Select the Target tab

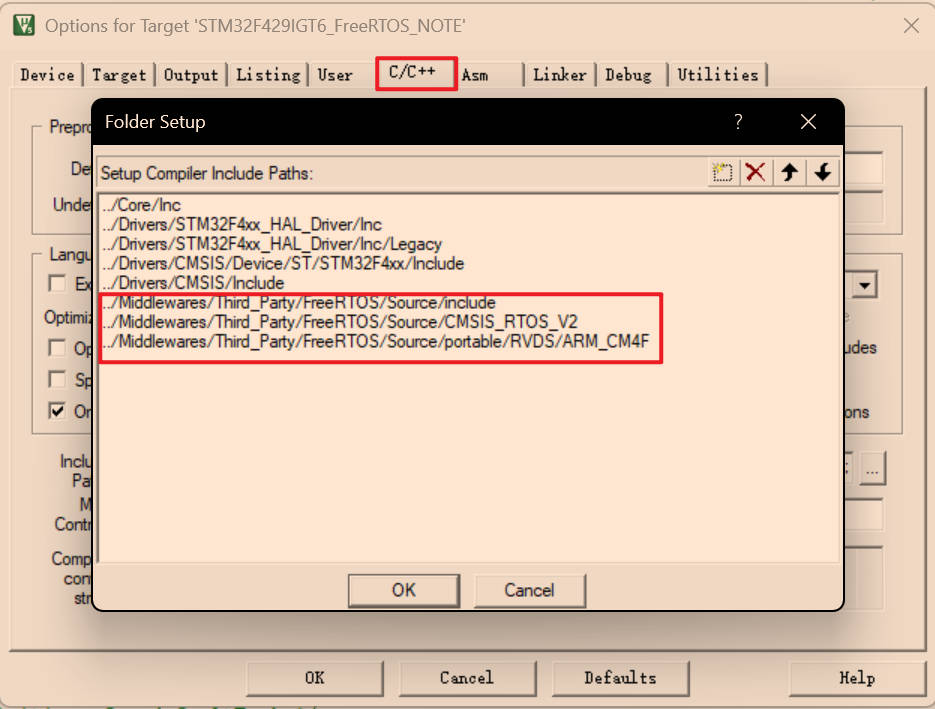119,75
